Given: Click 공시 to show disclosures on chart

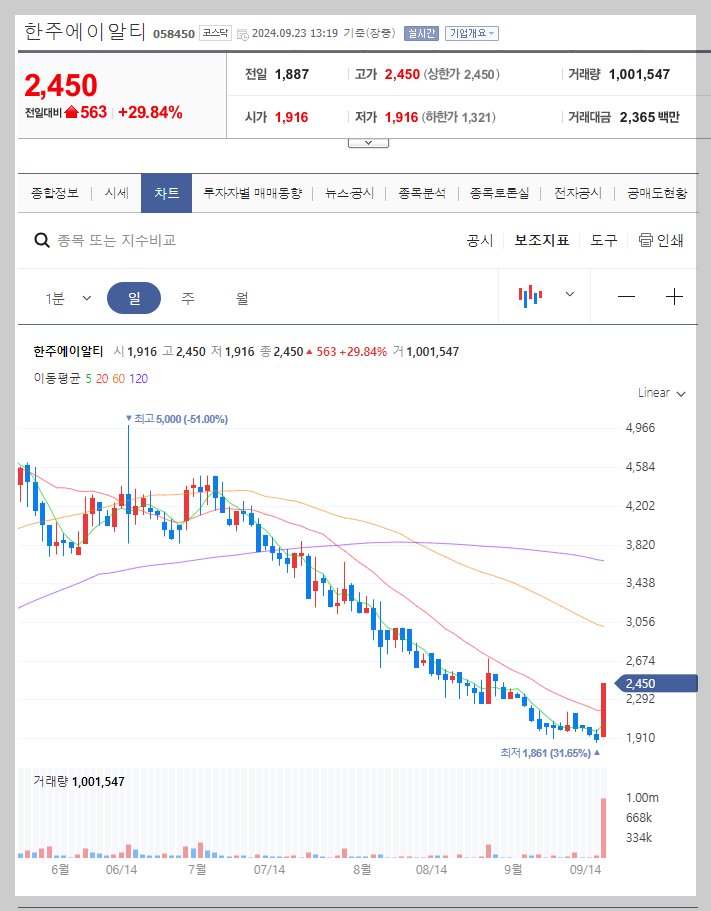Looking at the screenshot, I should [x=481, y=240].
